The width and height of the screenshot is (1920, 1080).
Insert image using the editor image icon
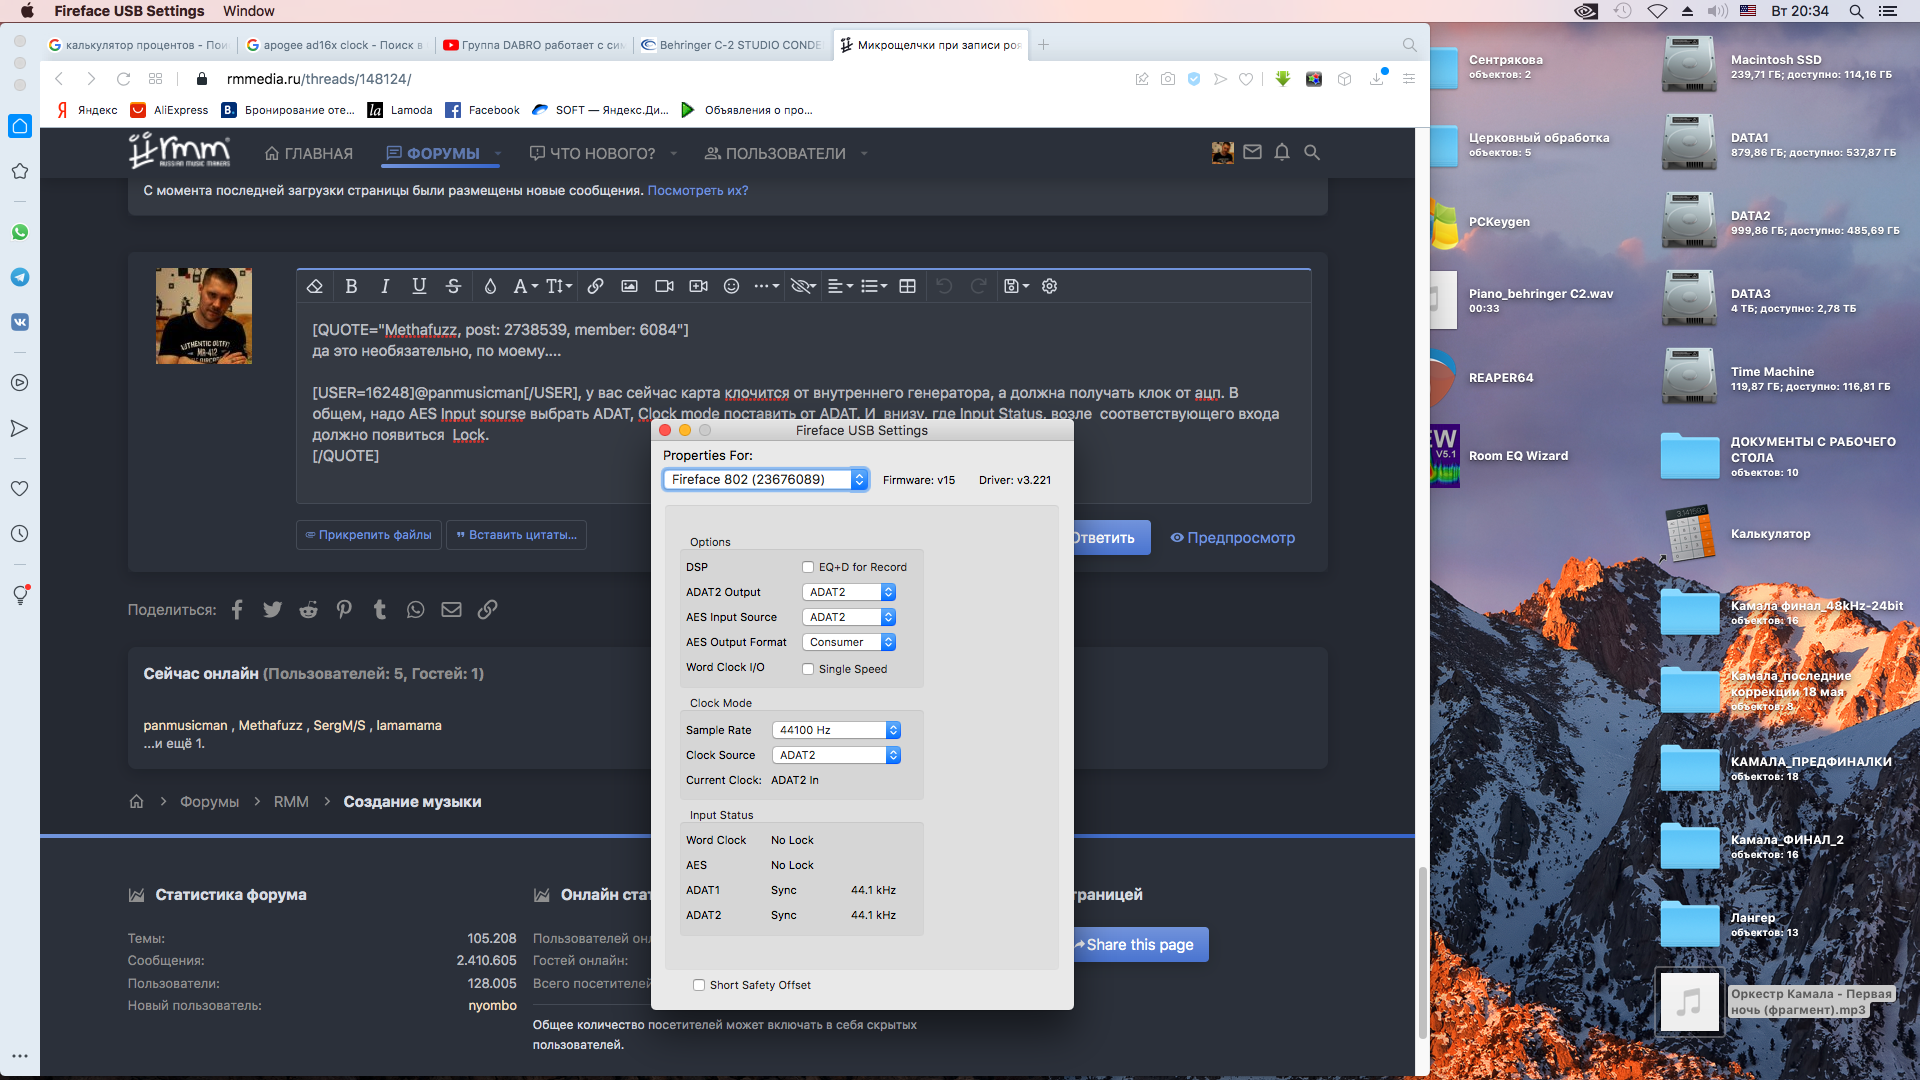coord(629,286)
